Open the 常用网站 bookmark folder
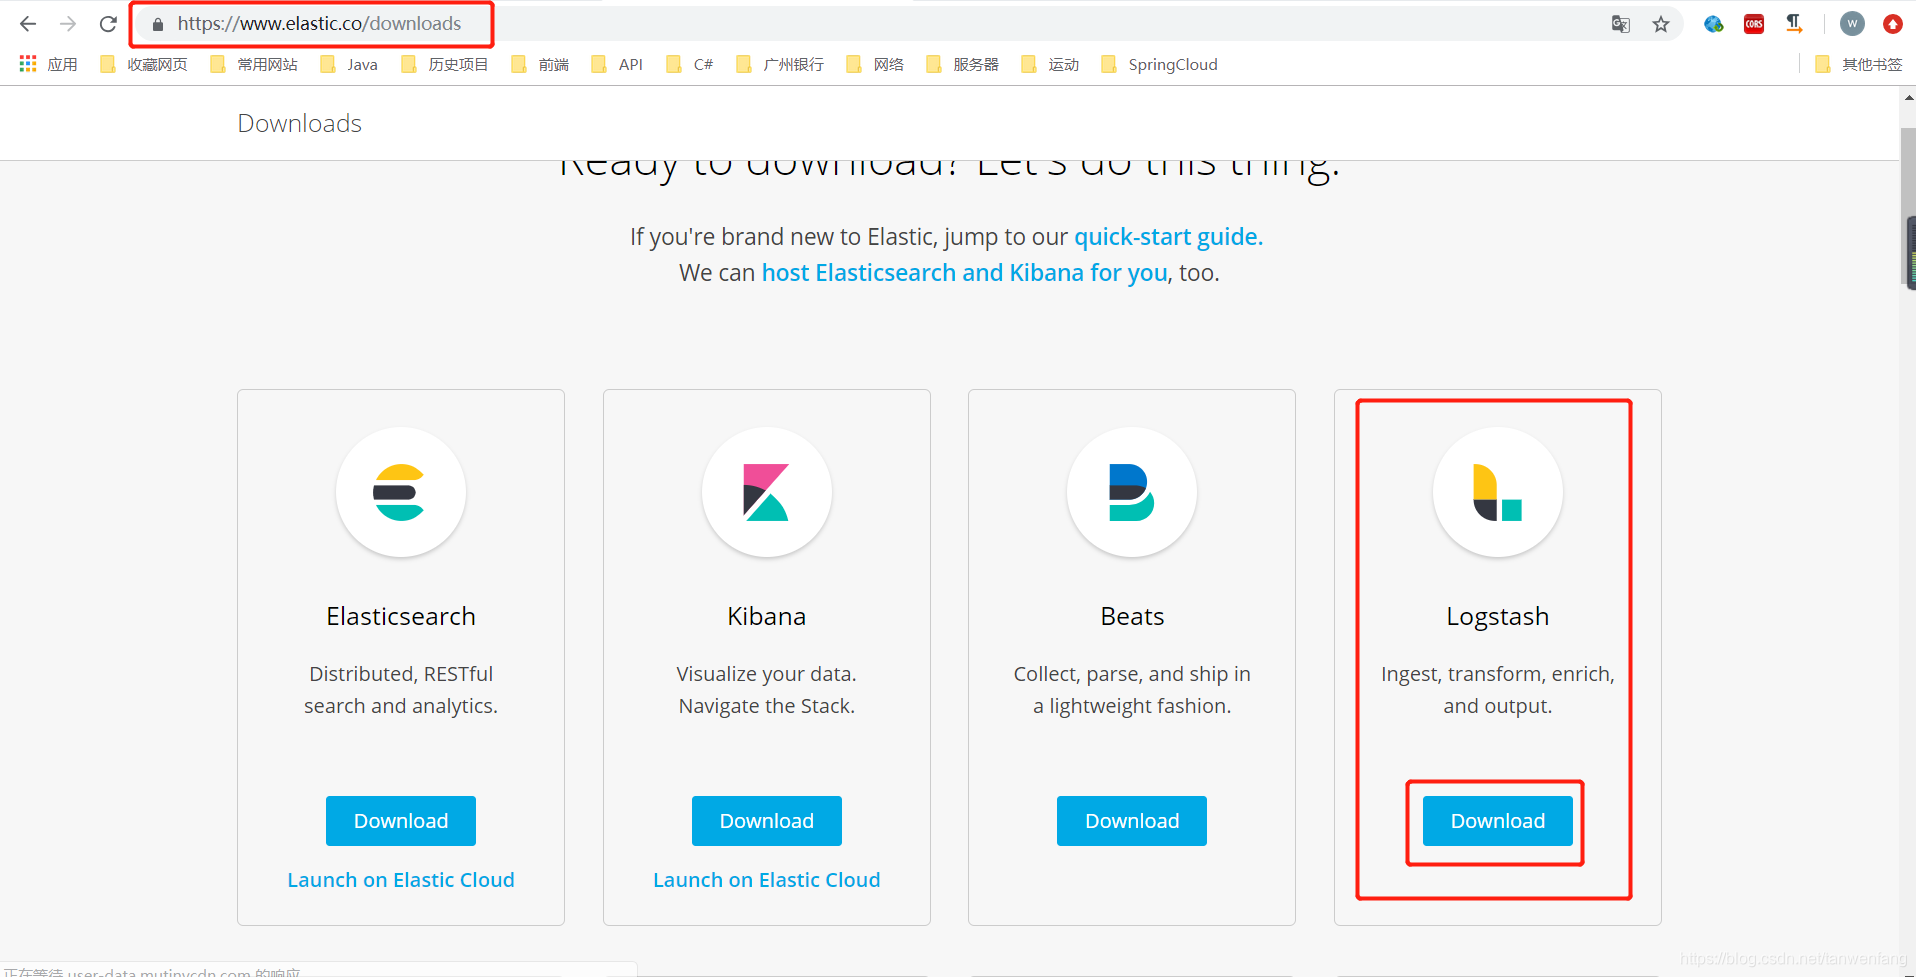The width and height of the screenshot is (1916, 977). (x=254, y=64)
